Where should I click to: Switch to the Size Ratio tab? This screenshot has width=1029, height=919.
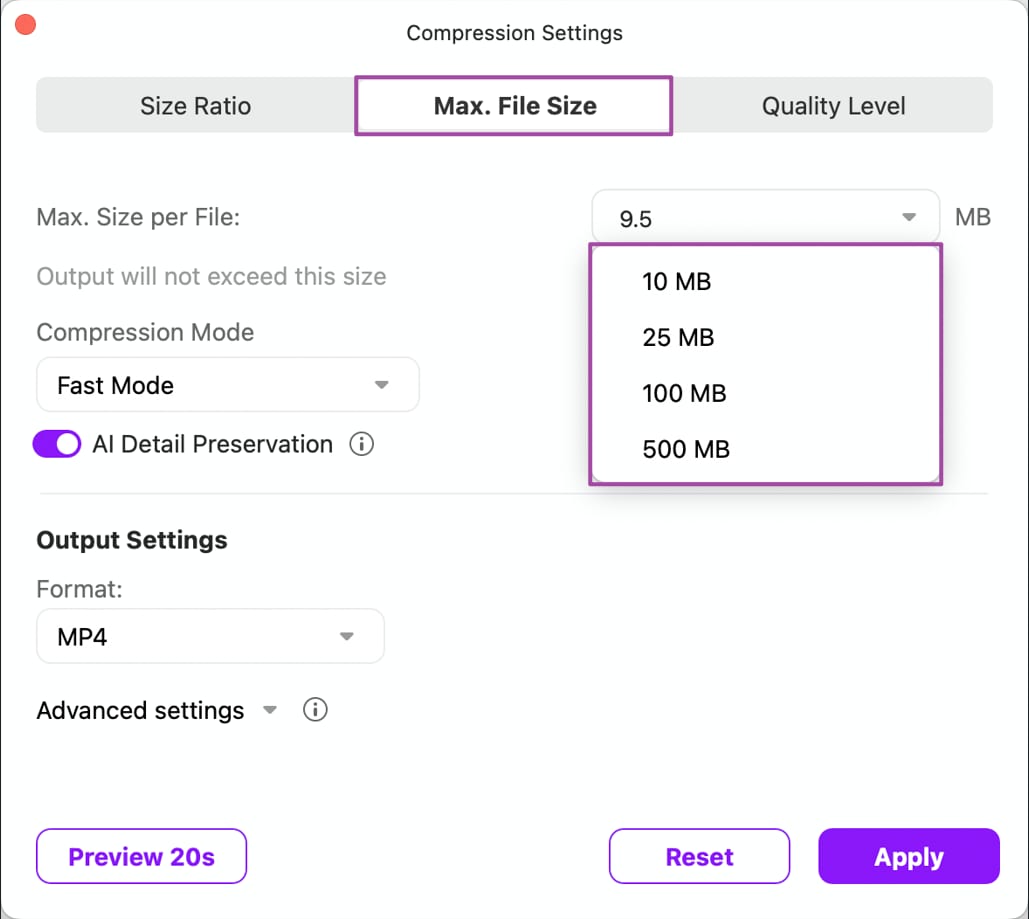pyautogui.click(x=196, y=106)
